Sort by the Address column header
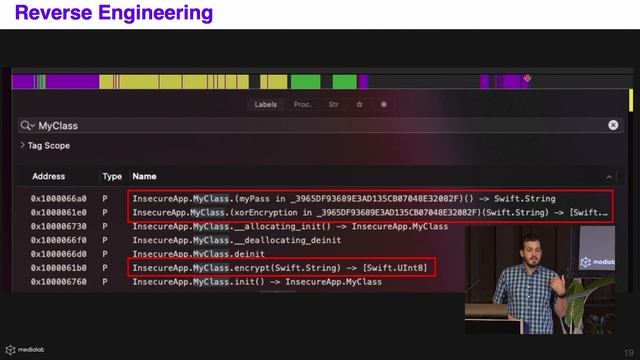Image resolution: width=640 pixels, height=360 pixels. point(48,176)
